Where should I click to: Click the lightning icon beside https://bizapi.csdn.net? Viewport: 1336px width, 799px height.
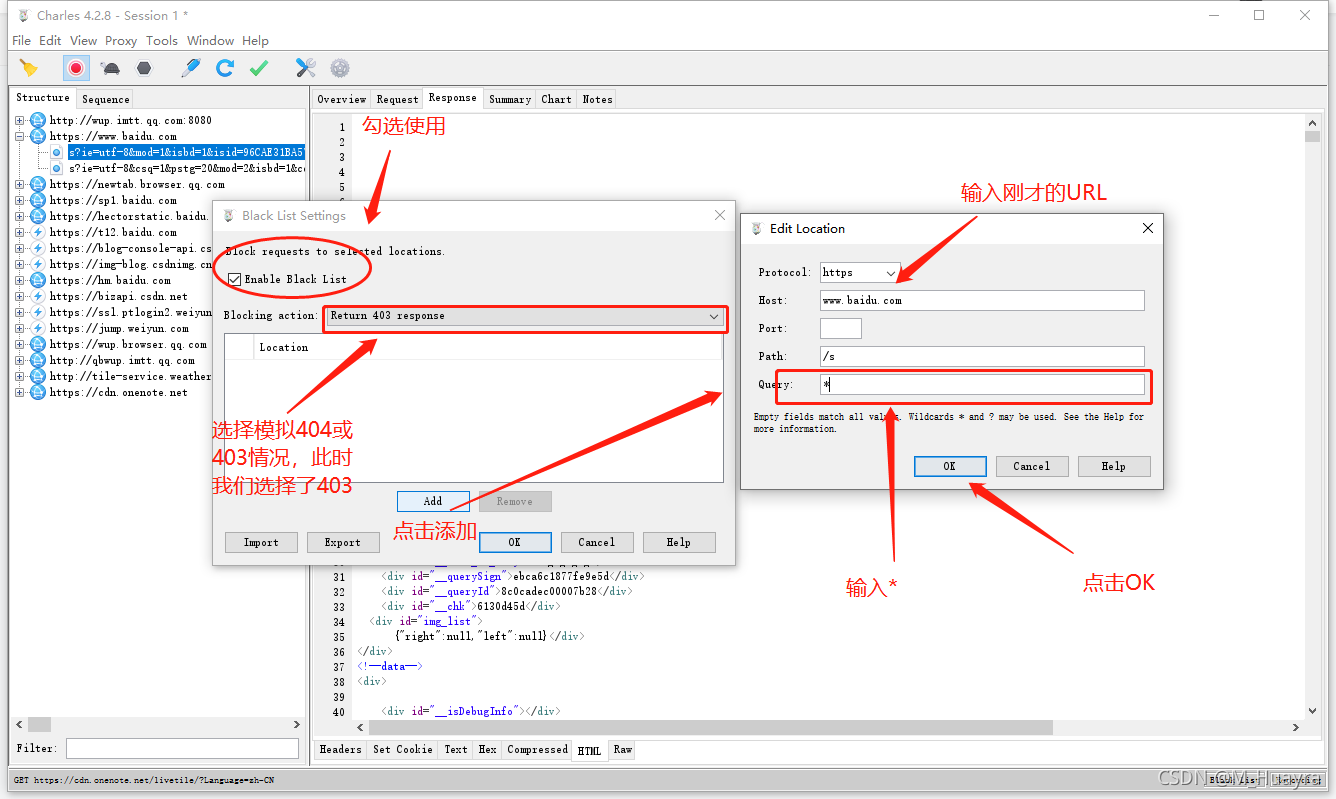[38, 296]
